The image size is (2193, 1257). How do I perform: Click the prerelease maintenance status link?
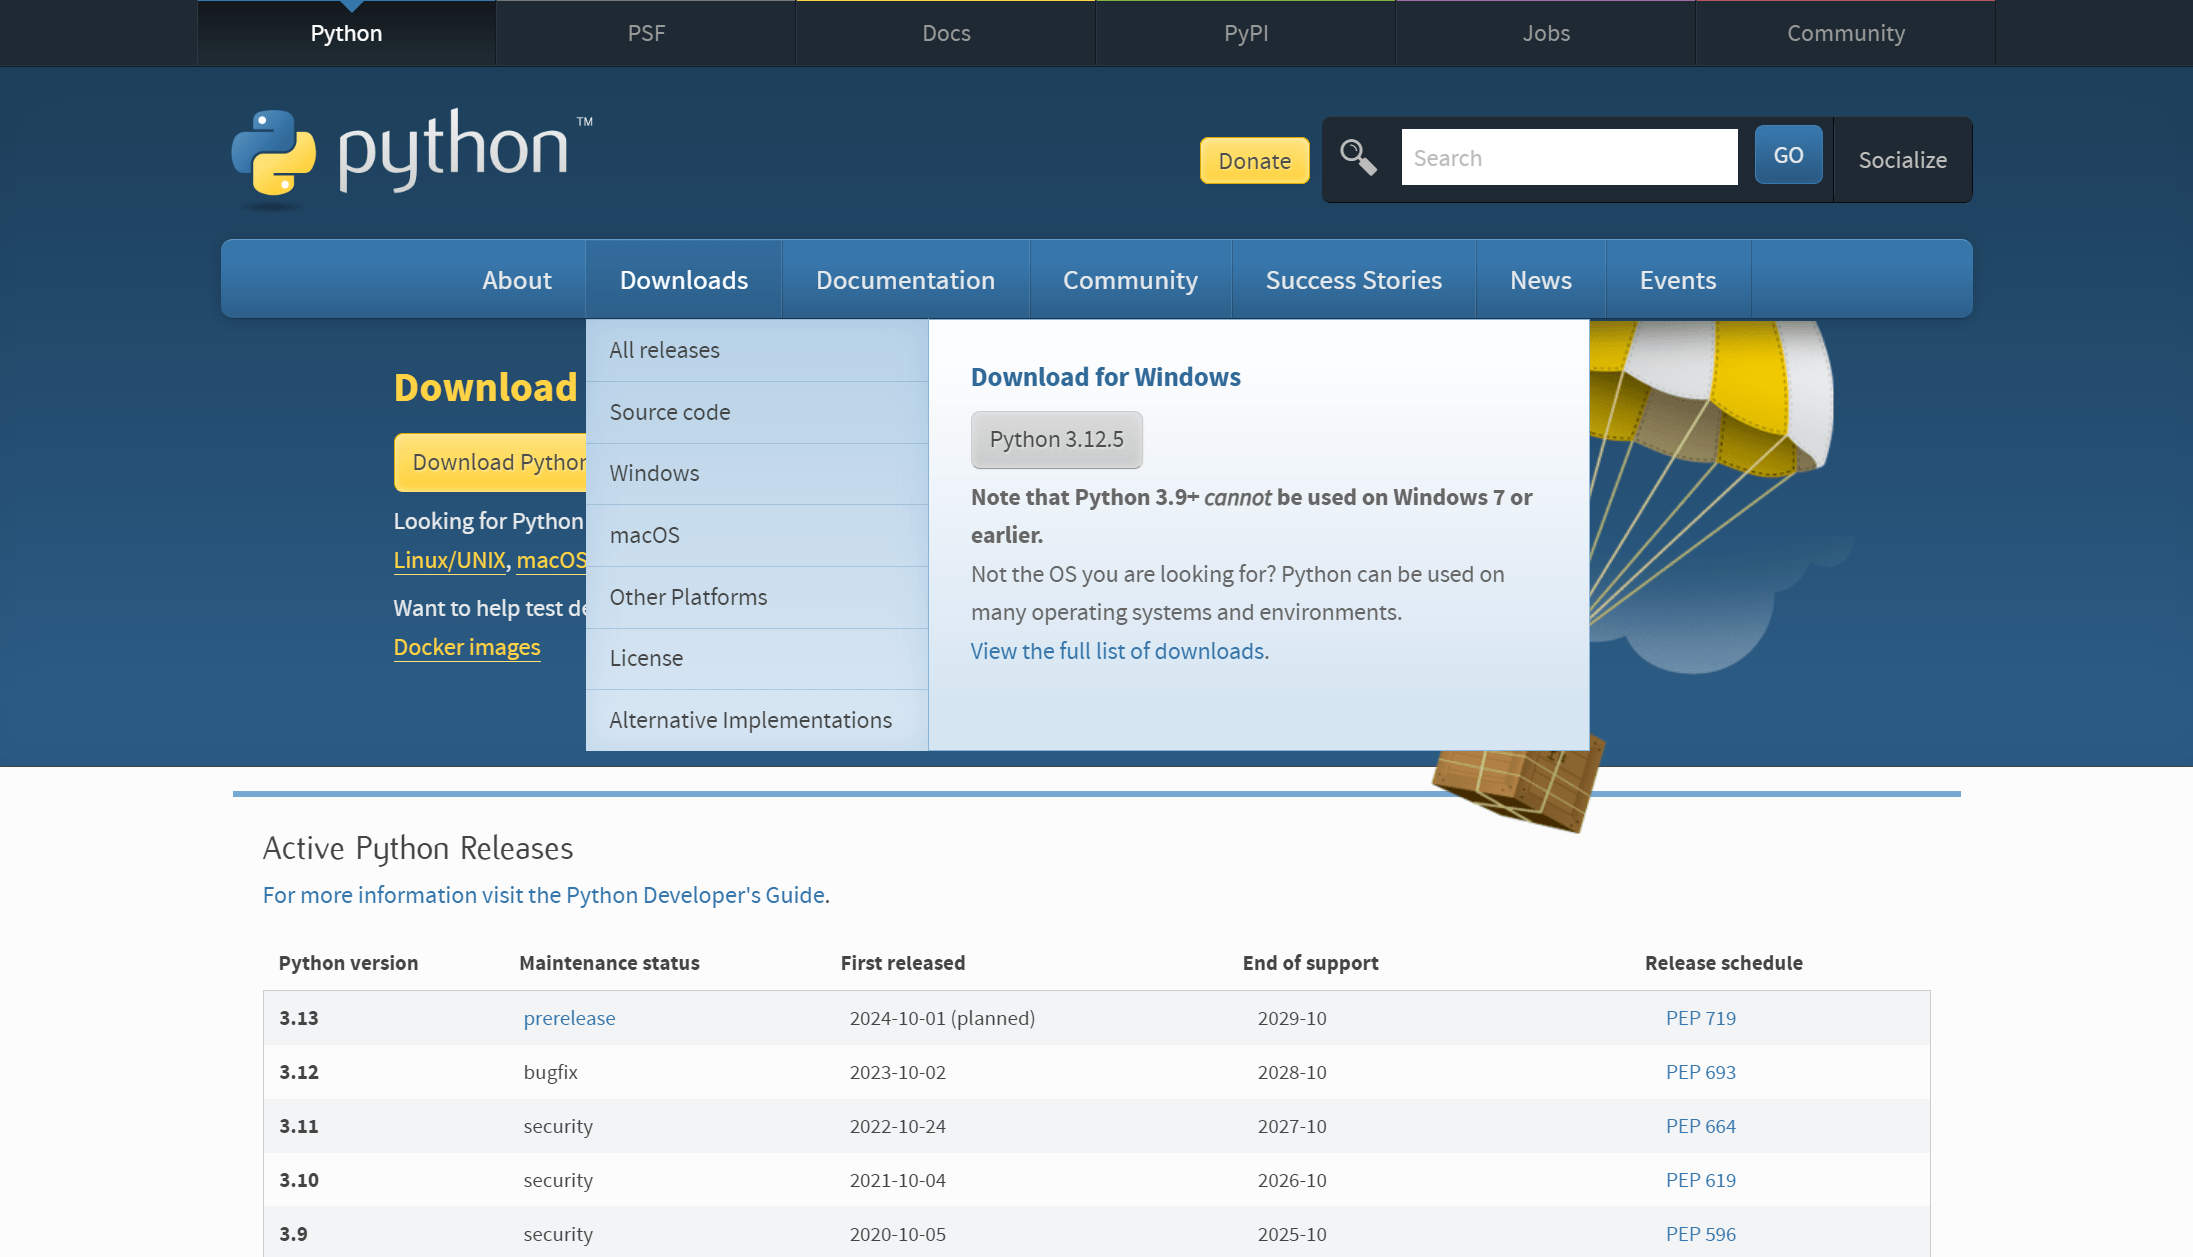pos(569,1018)
